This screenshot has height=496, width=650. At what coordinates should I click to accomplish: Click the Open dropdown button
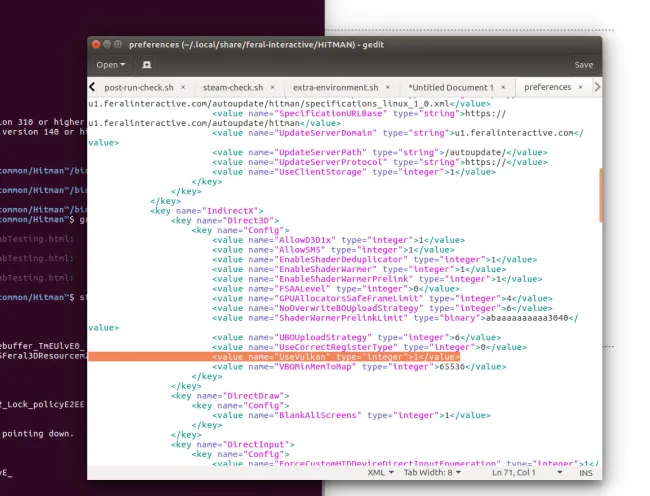tap(111, 65)
